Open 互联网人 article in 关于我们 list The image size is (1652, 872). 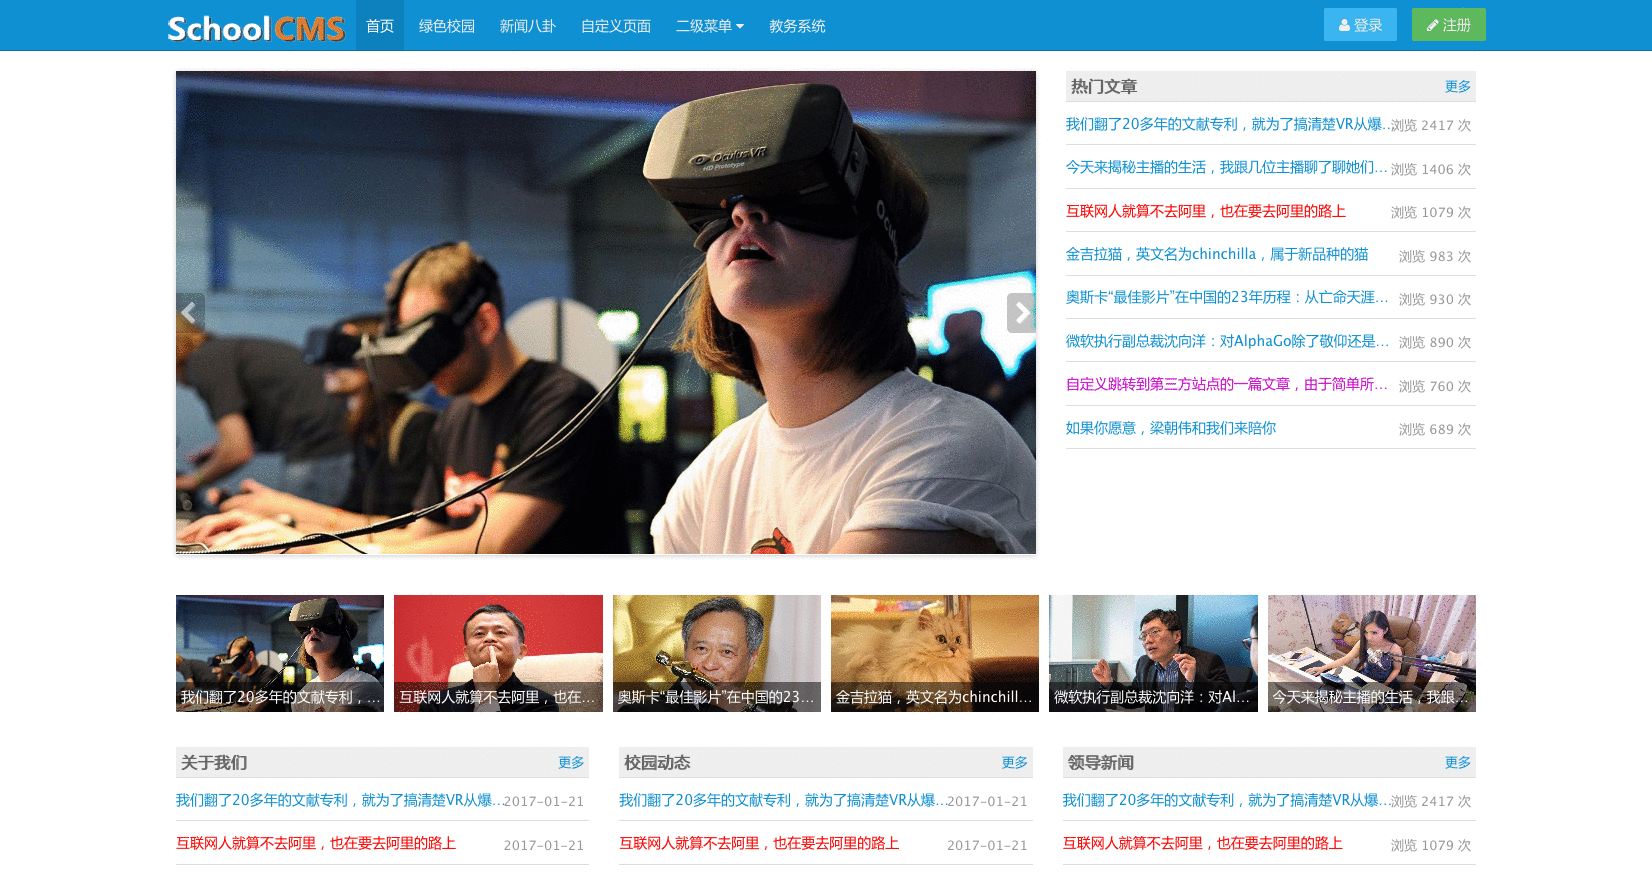316,844
